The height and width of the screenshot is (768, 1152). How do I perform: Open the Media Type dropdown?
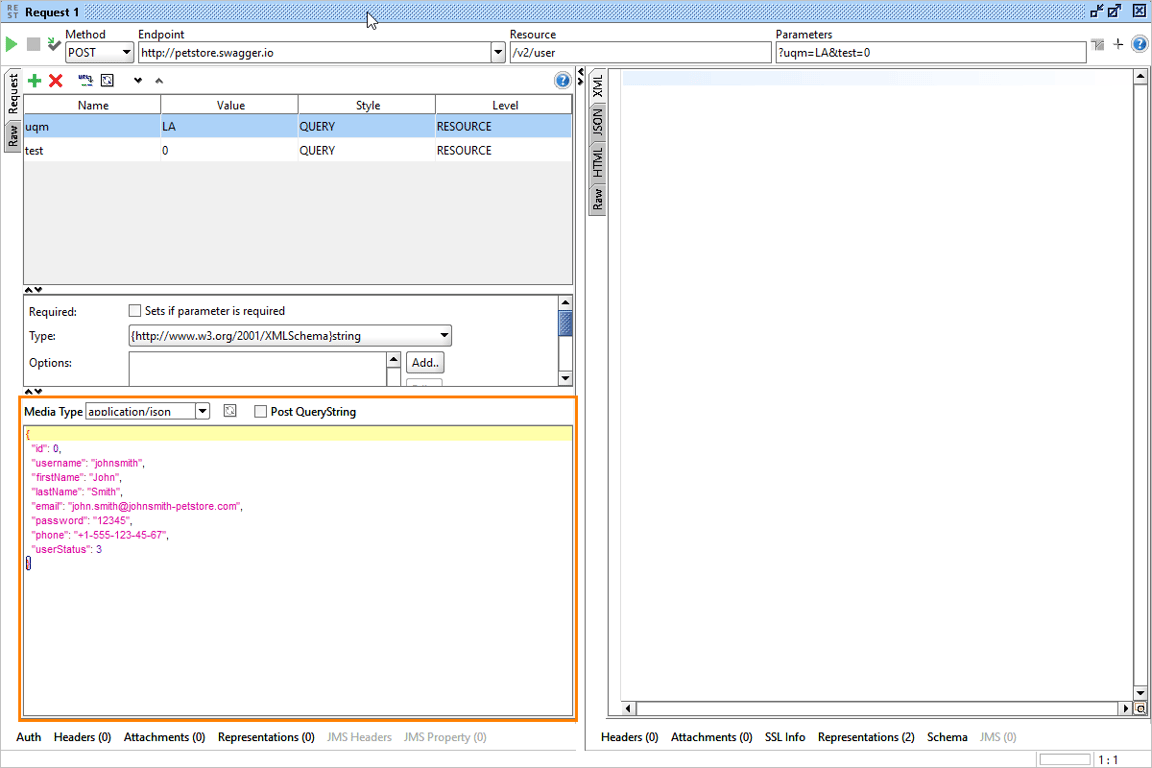[203, 412]
